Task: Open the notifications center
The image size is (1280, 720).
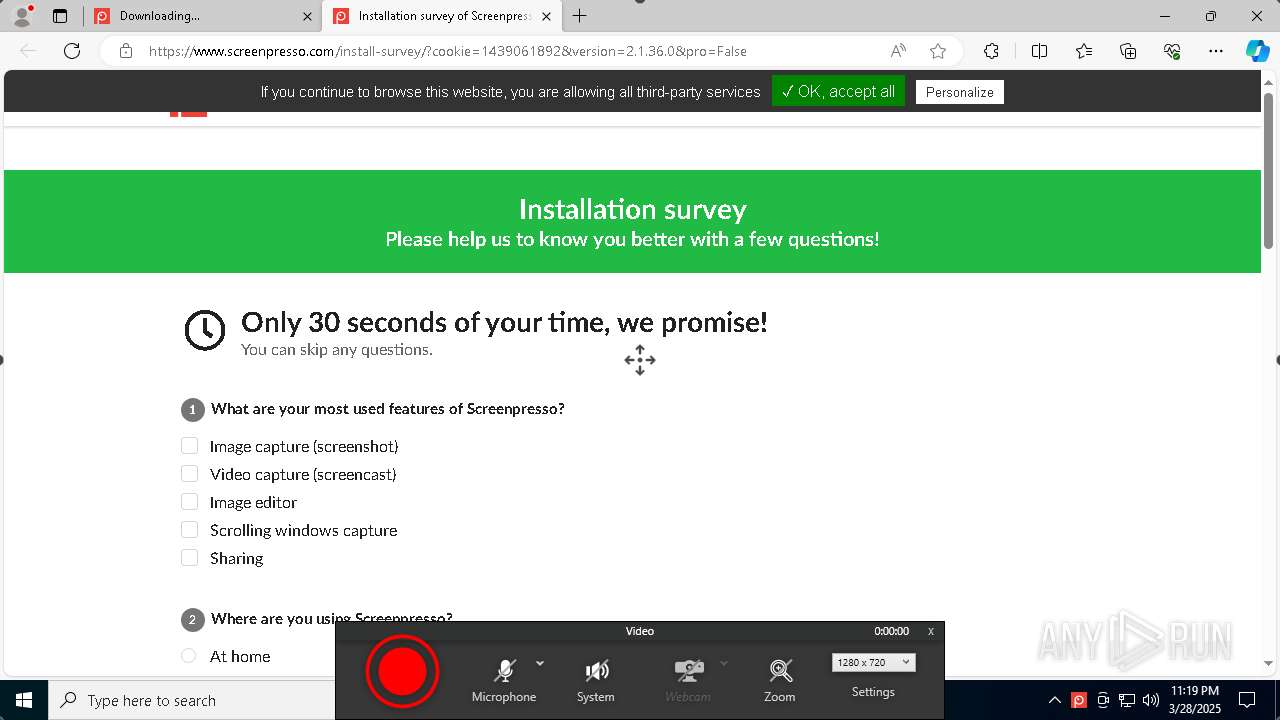Action: [x=1248, y=700]
